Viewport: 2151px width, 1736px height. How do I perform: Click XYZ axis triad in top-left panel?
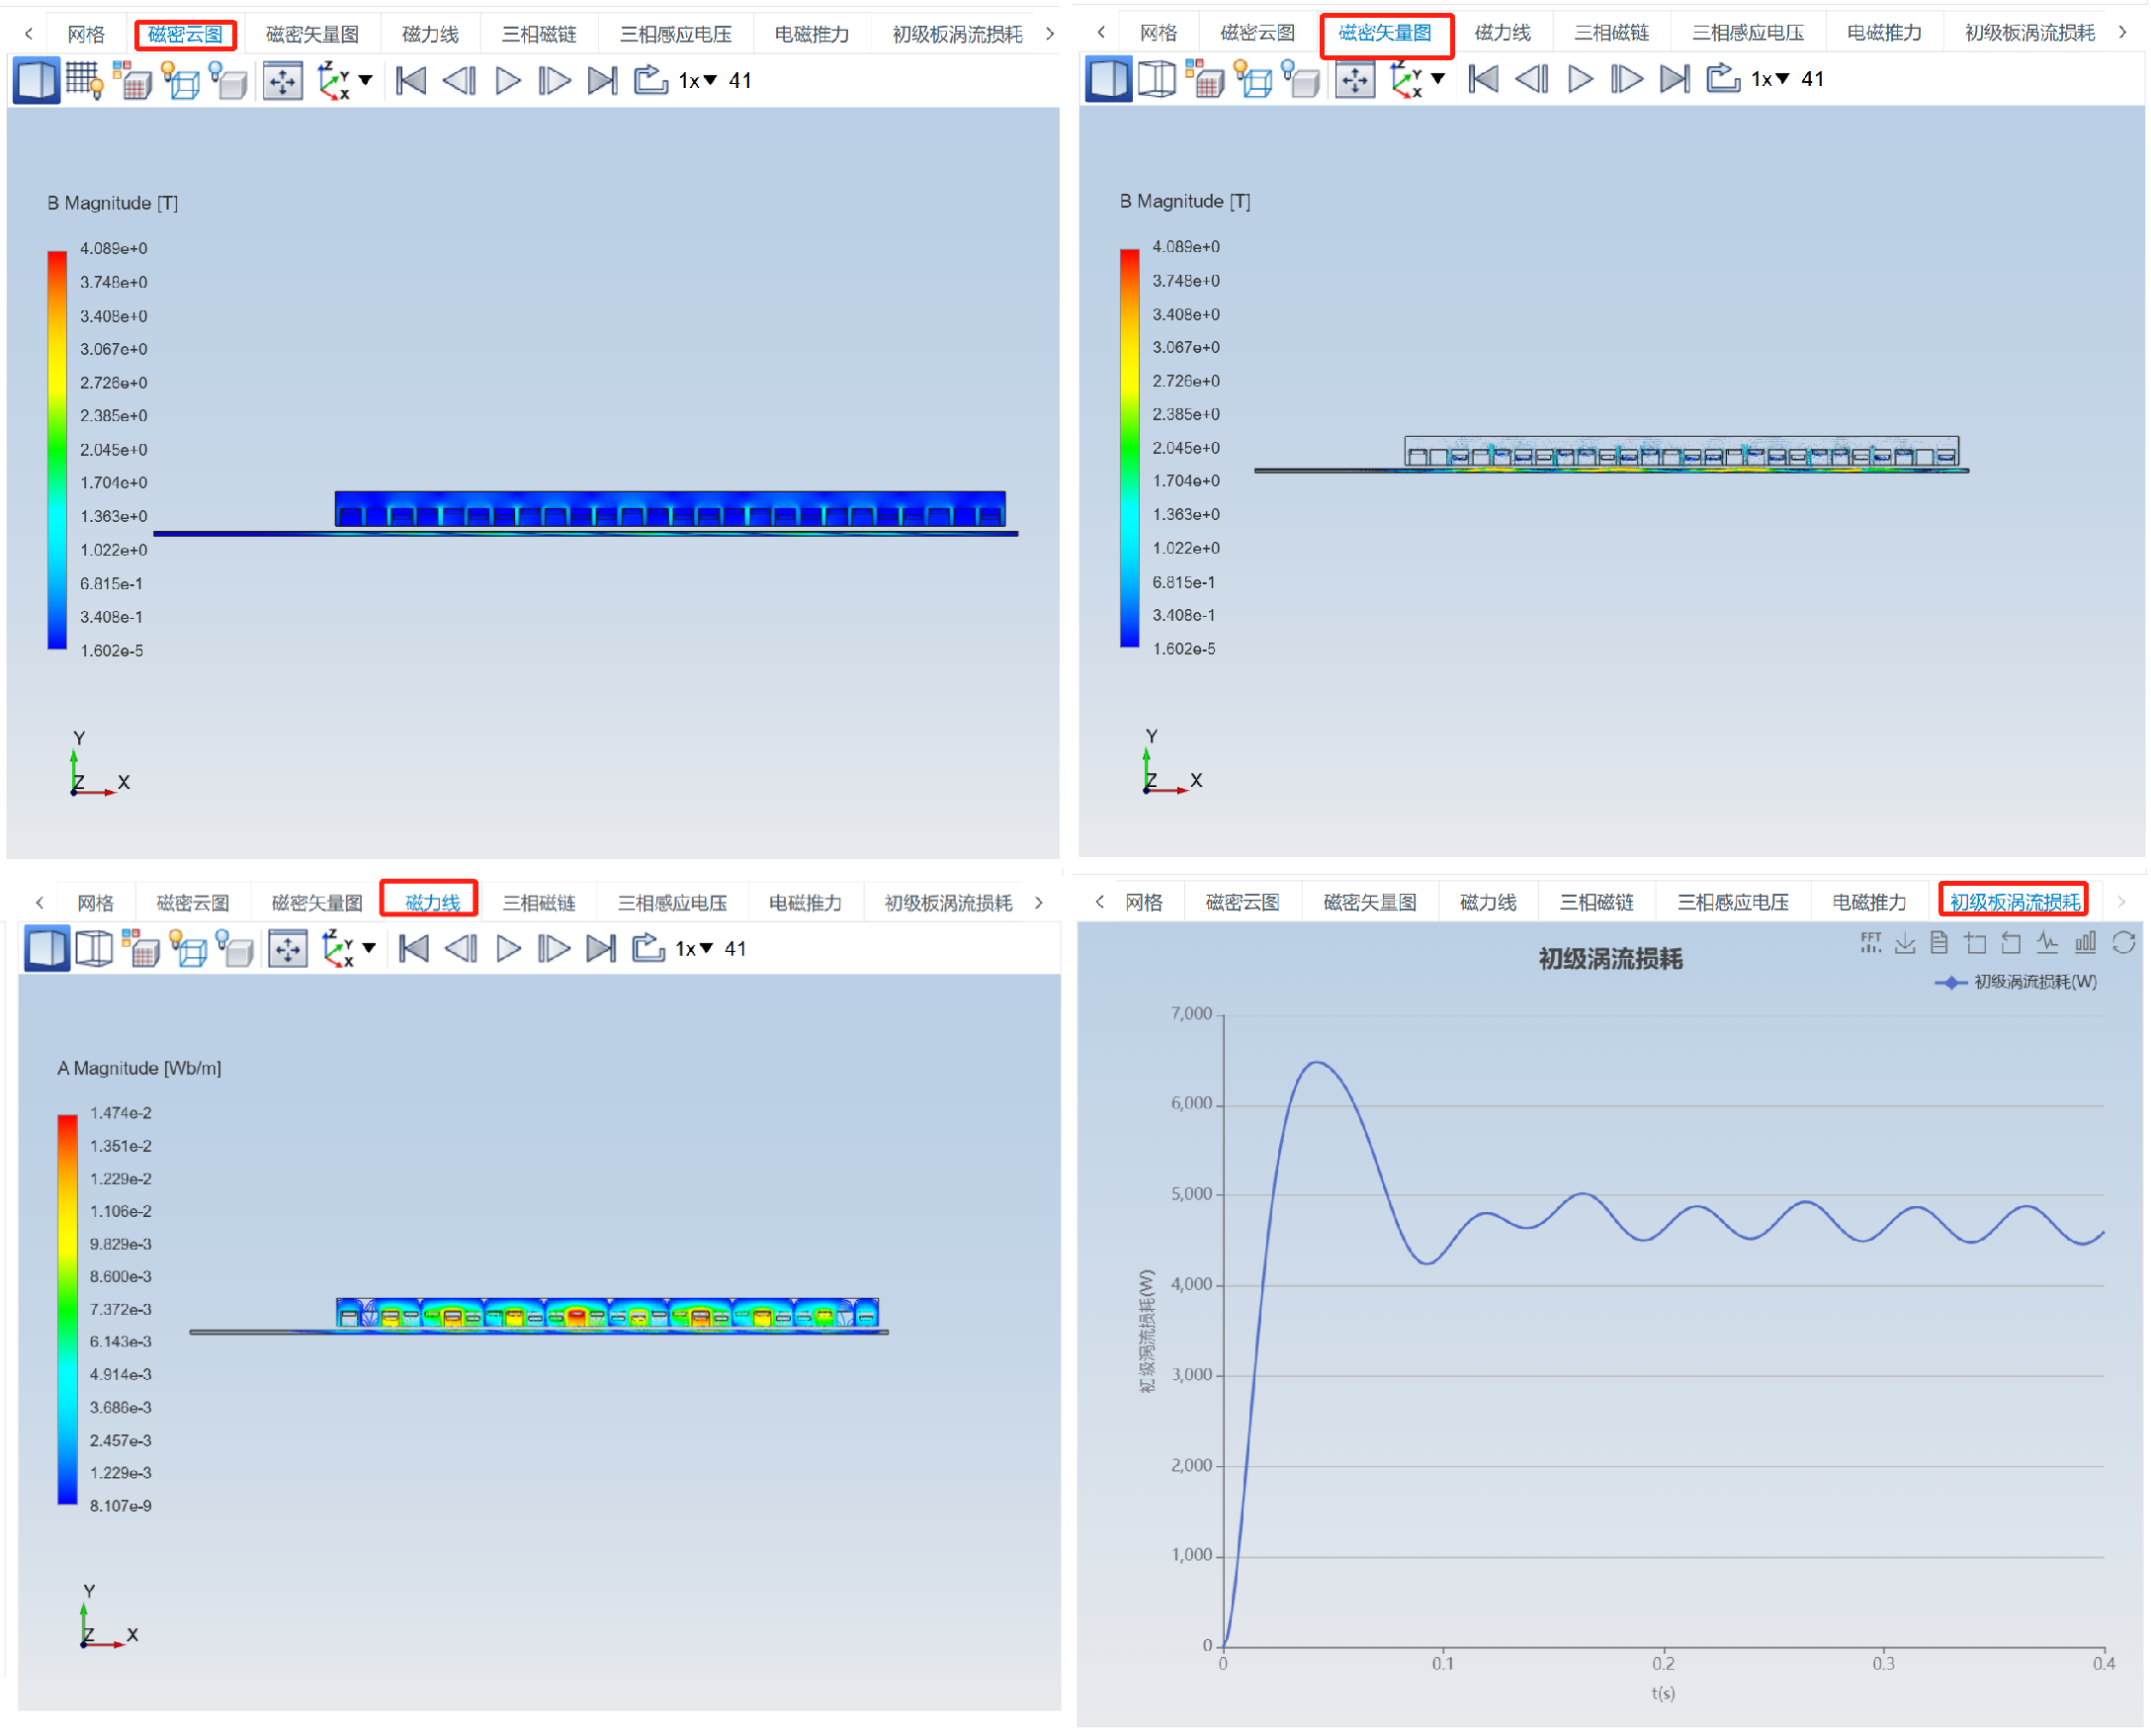(x=99, y=763)
